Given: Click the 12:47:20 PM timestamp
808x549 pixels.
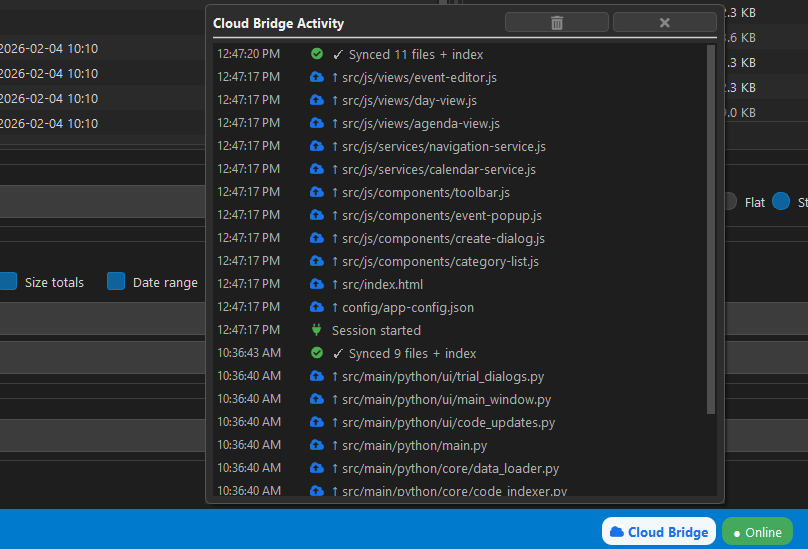Looking at the screenshot, I should [x=248, y=54].
